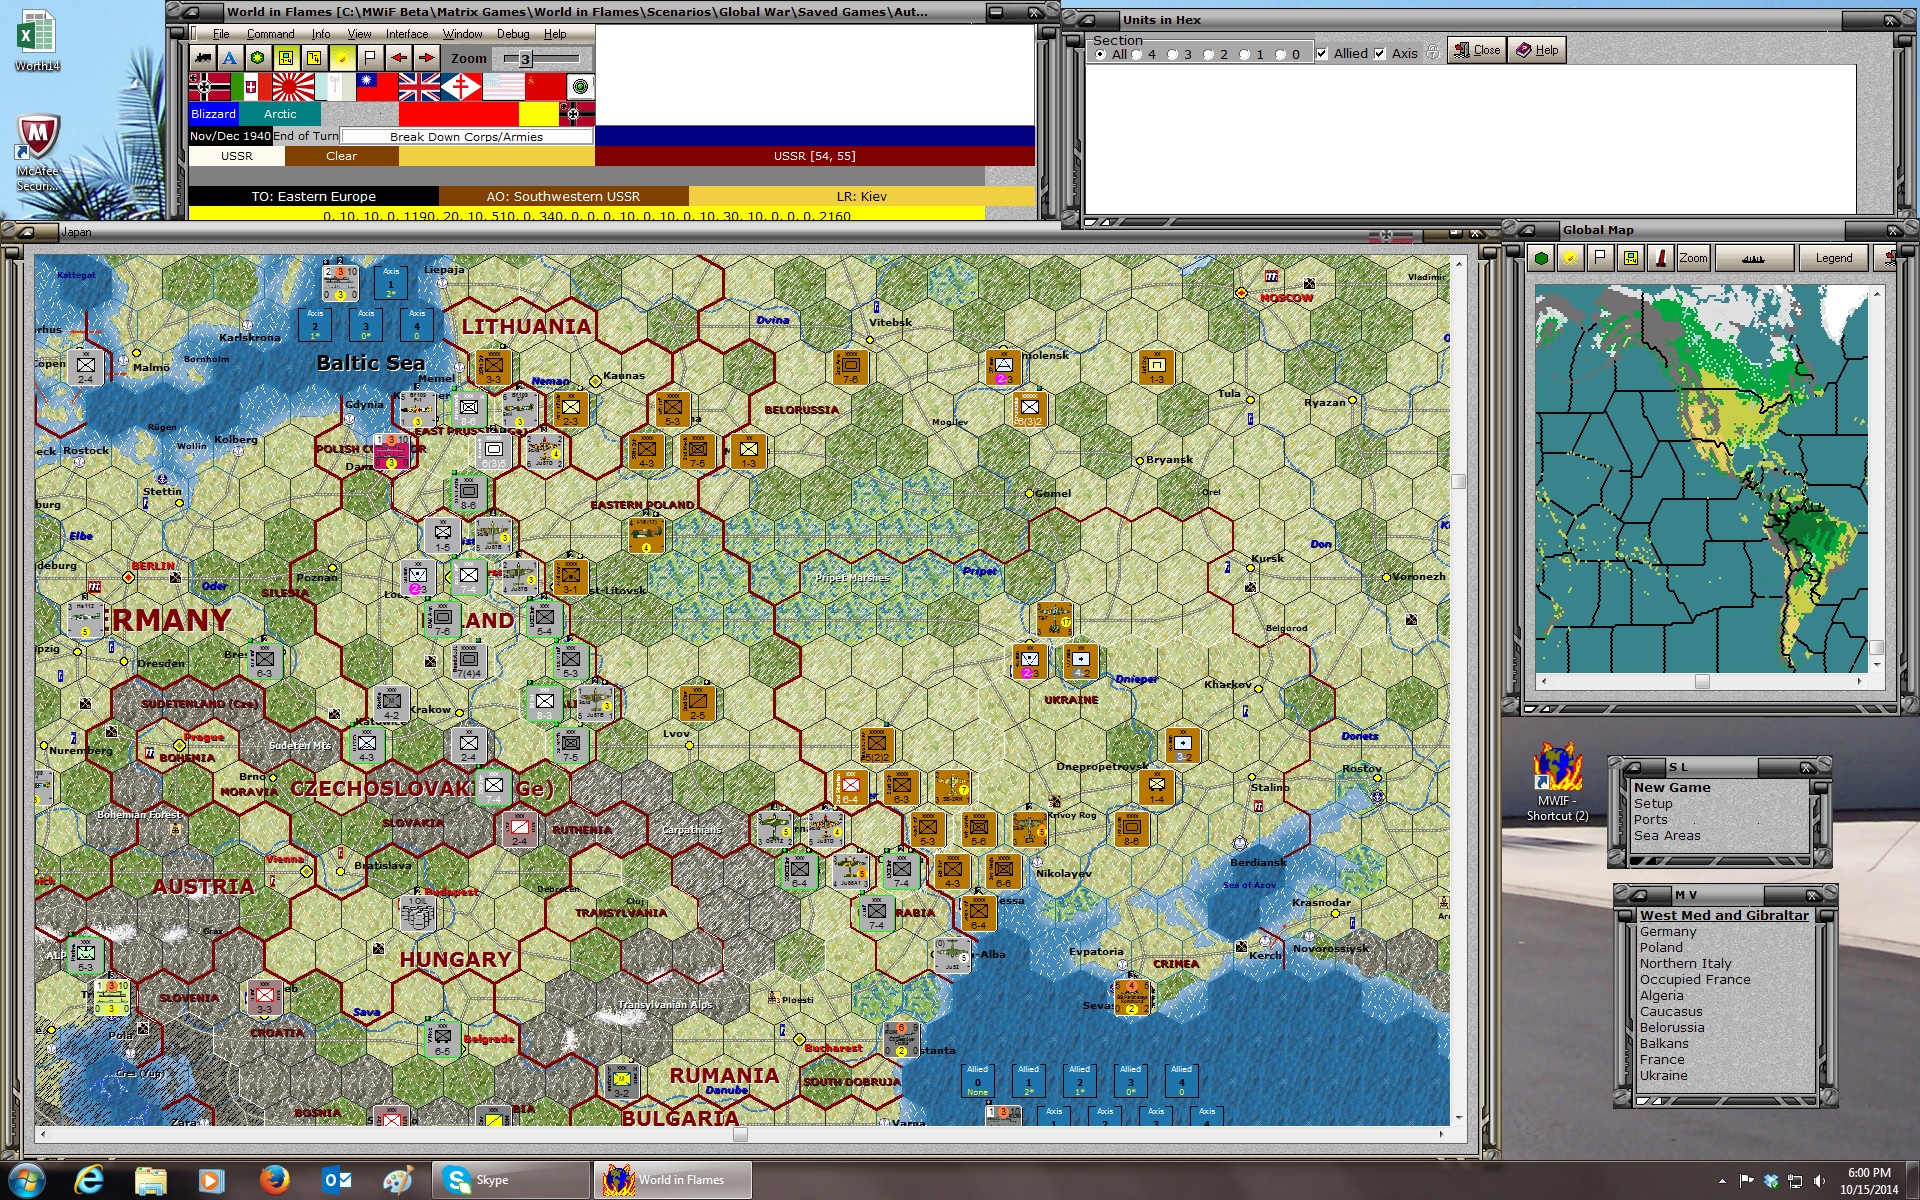Click the white flag toolbar icon
1920x1200 pixels.
368,58
